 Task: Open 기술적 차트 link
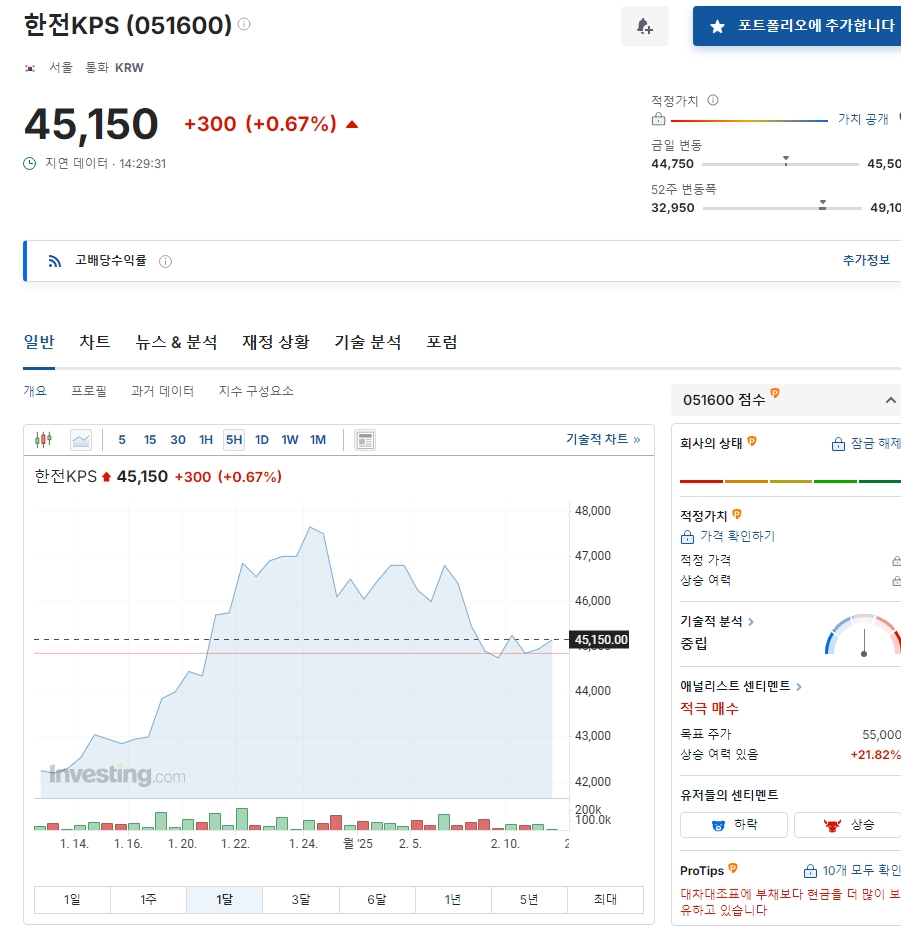603,439
